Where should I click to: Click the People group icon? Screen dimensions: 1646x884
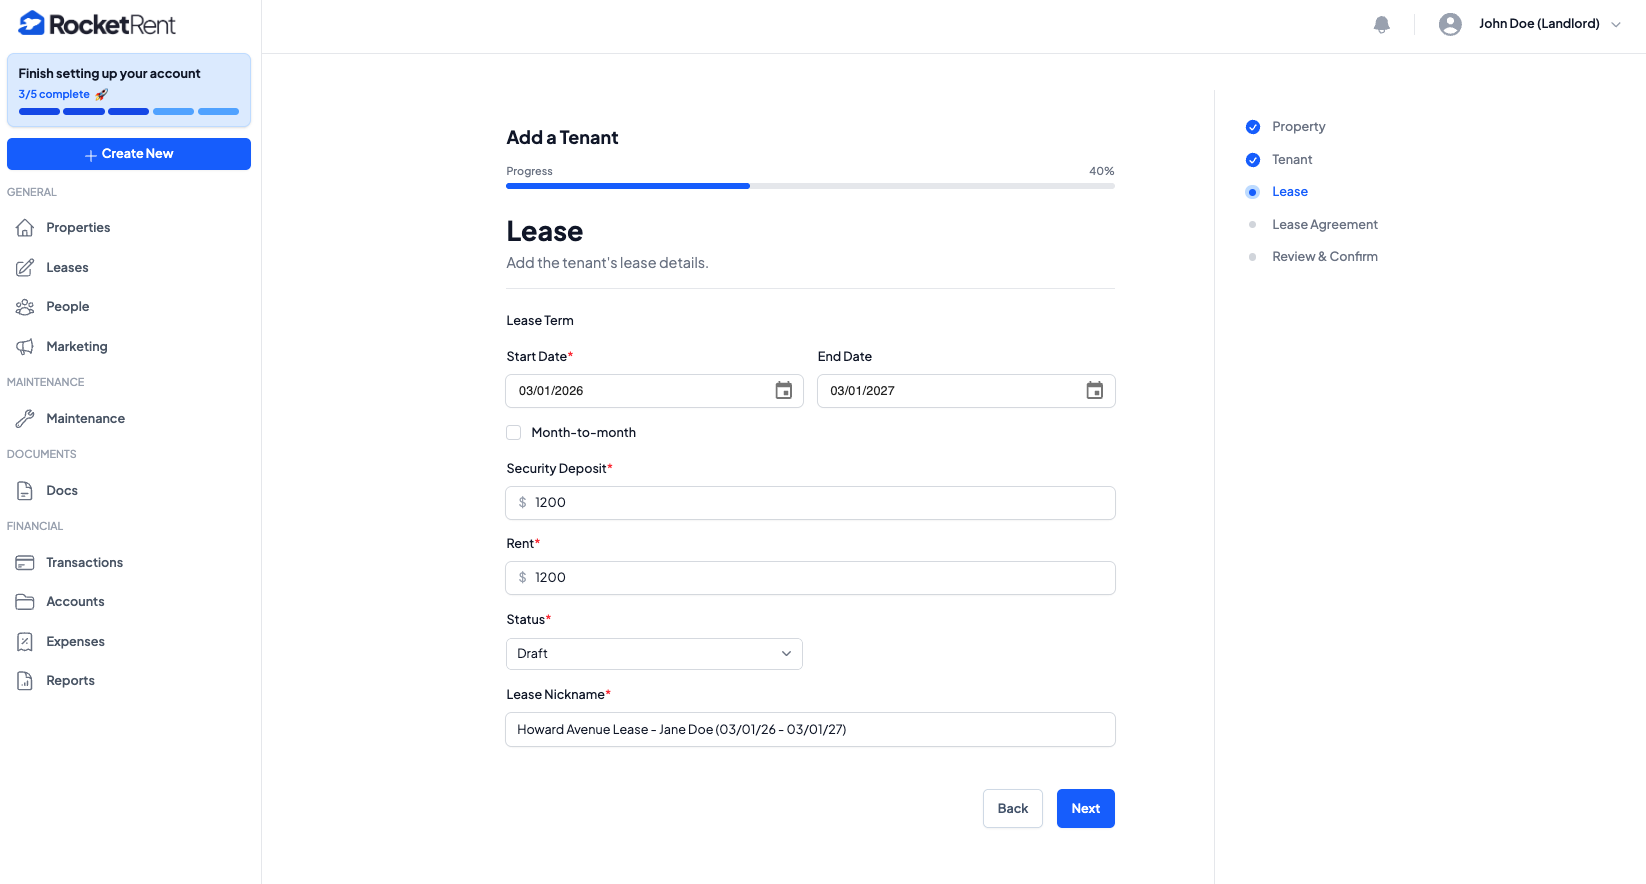[25, 307]
